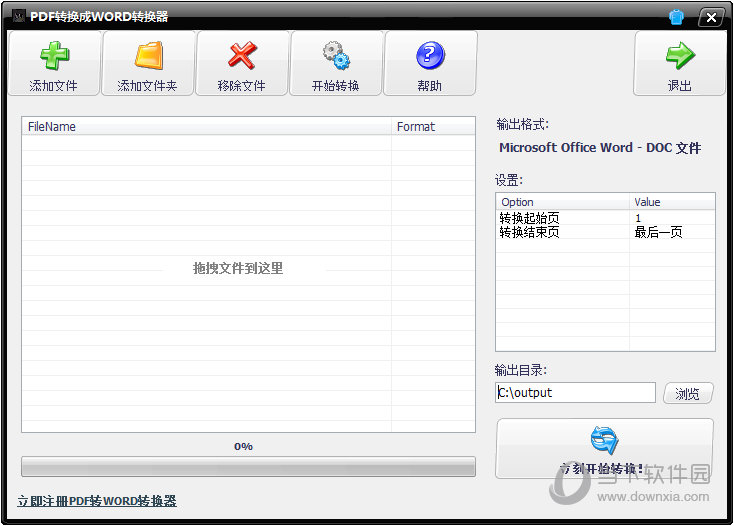Click the end page value 最后一页

[x=658, y=232]
